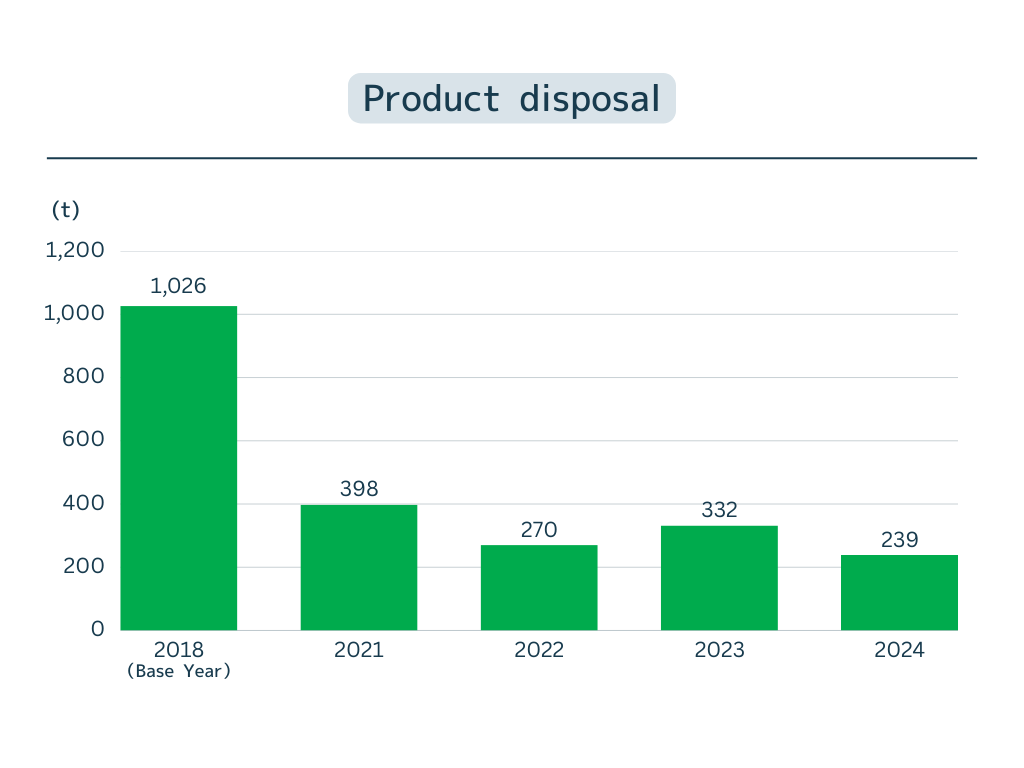Select the green bar for 2024
The height and width of the screenshot is (768, 1024).
[899, 592]
